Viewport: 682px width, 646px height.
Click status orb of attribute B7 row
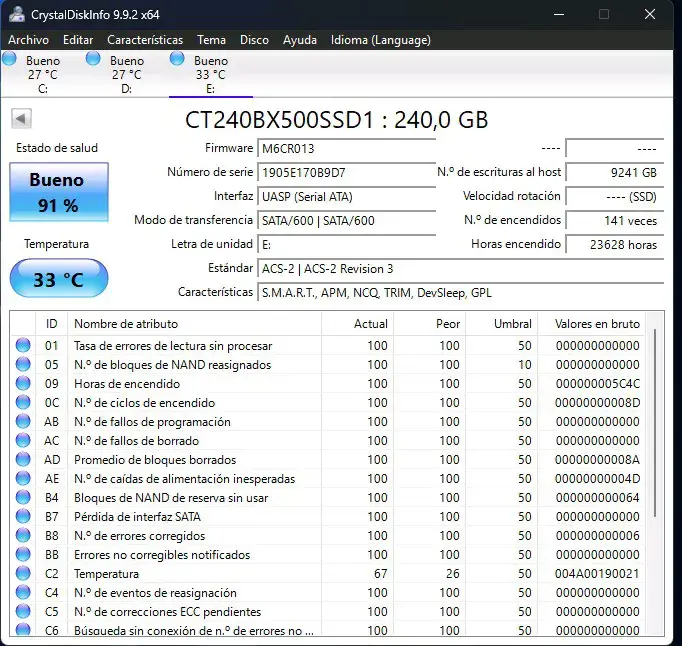[23, 516]
